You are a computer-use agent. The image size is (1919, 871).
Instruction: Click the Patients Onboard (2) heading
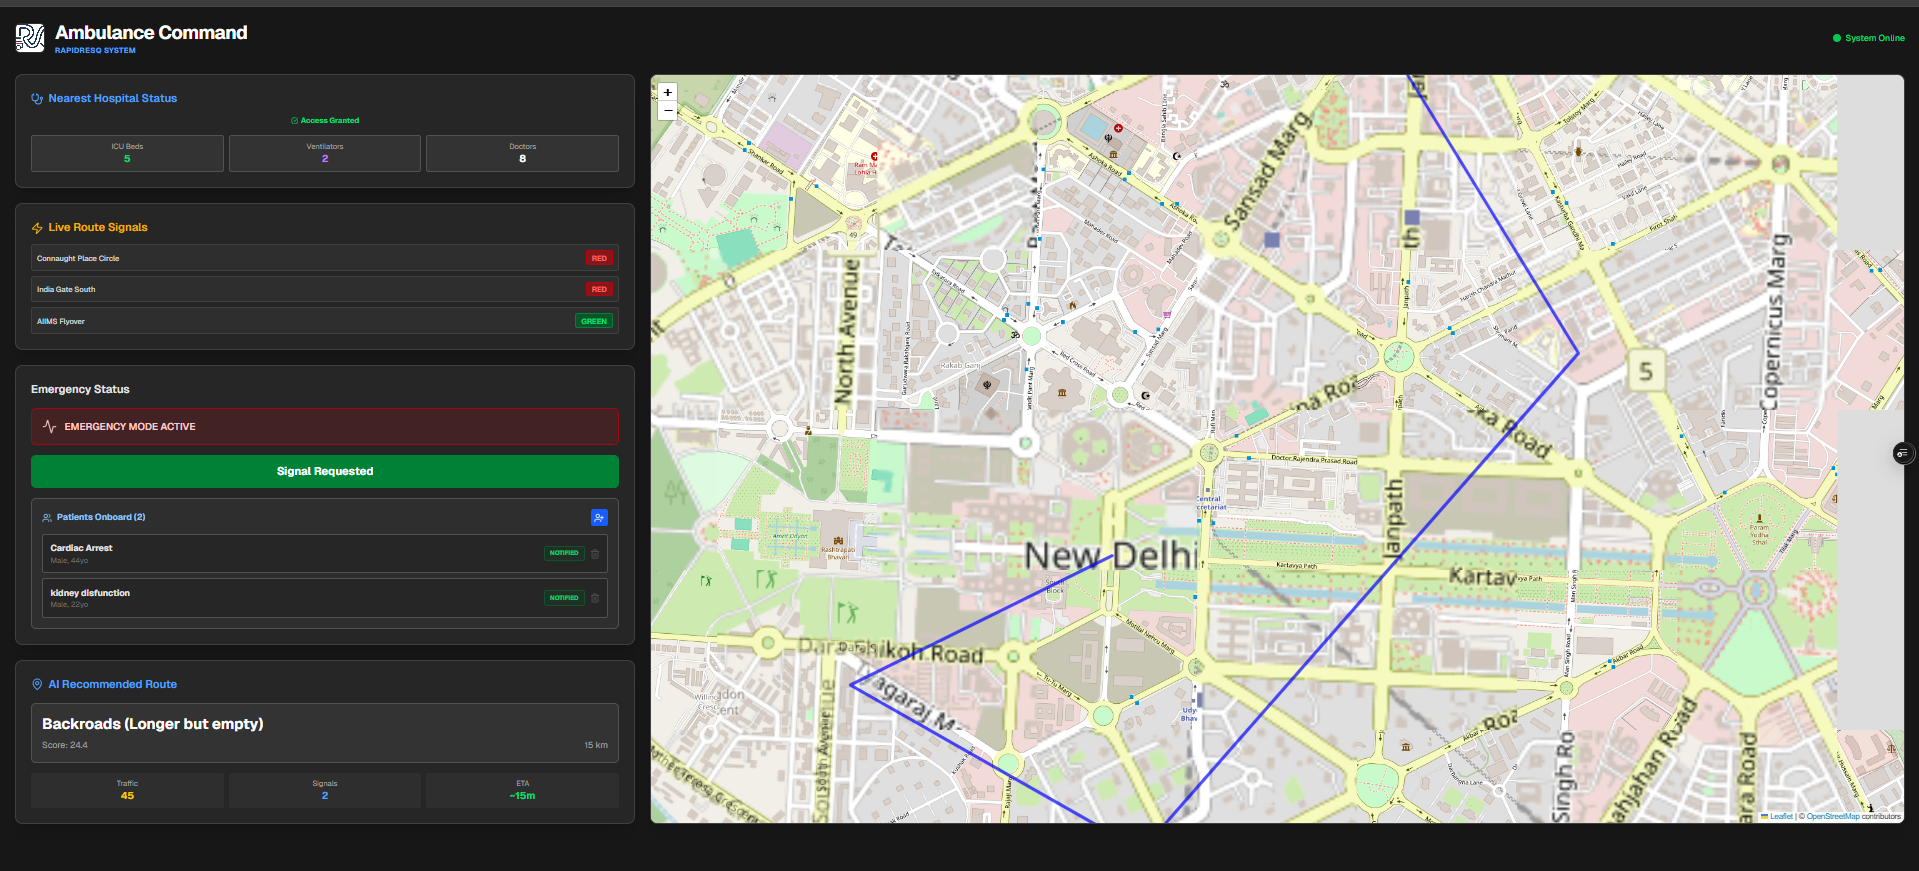(101, 517)
